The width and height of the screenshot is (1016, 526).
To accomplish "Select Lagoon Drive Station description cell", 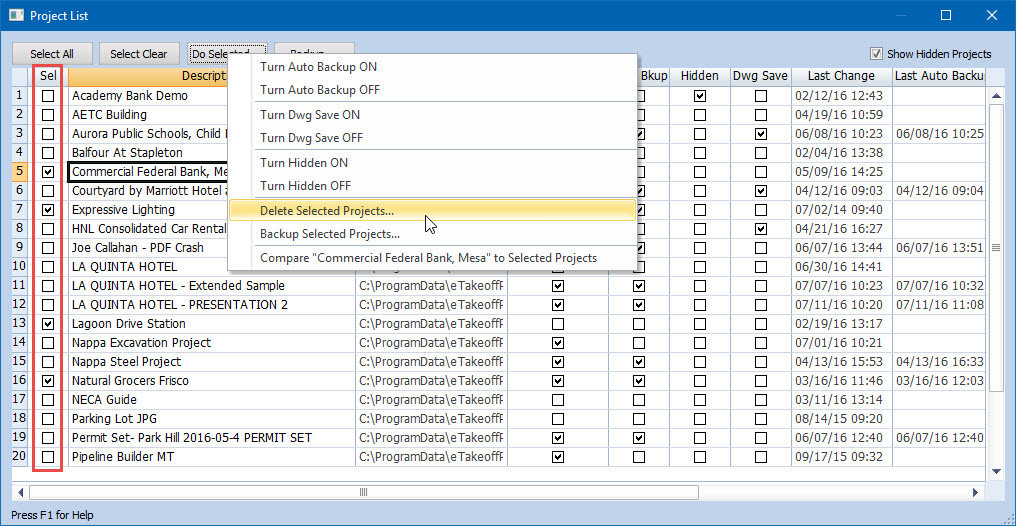I will click(212, 324).
